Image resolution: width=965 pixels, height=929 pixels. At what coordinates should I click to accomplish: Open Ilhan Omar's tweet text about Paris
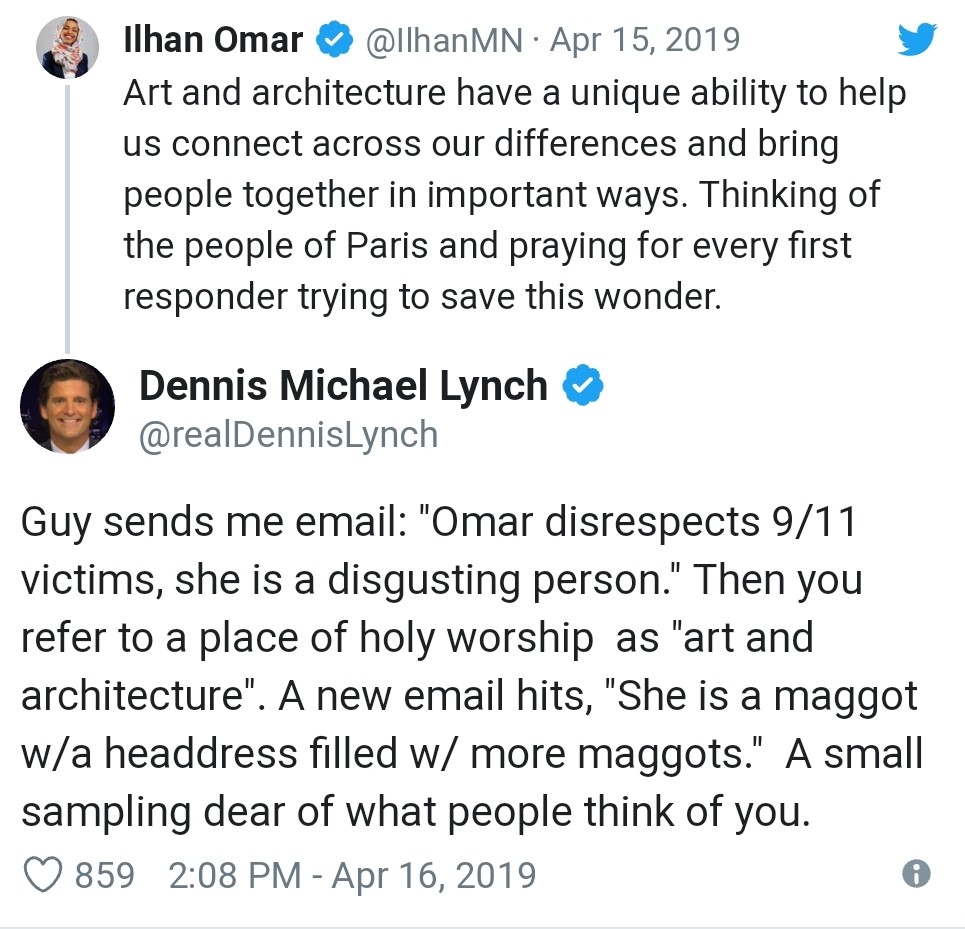(515, 194)
